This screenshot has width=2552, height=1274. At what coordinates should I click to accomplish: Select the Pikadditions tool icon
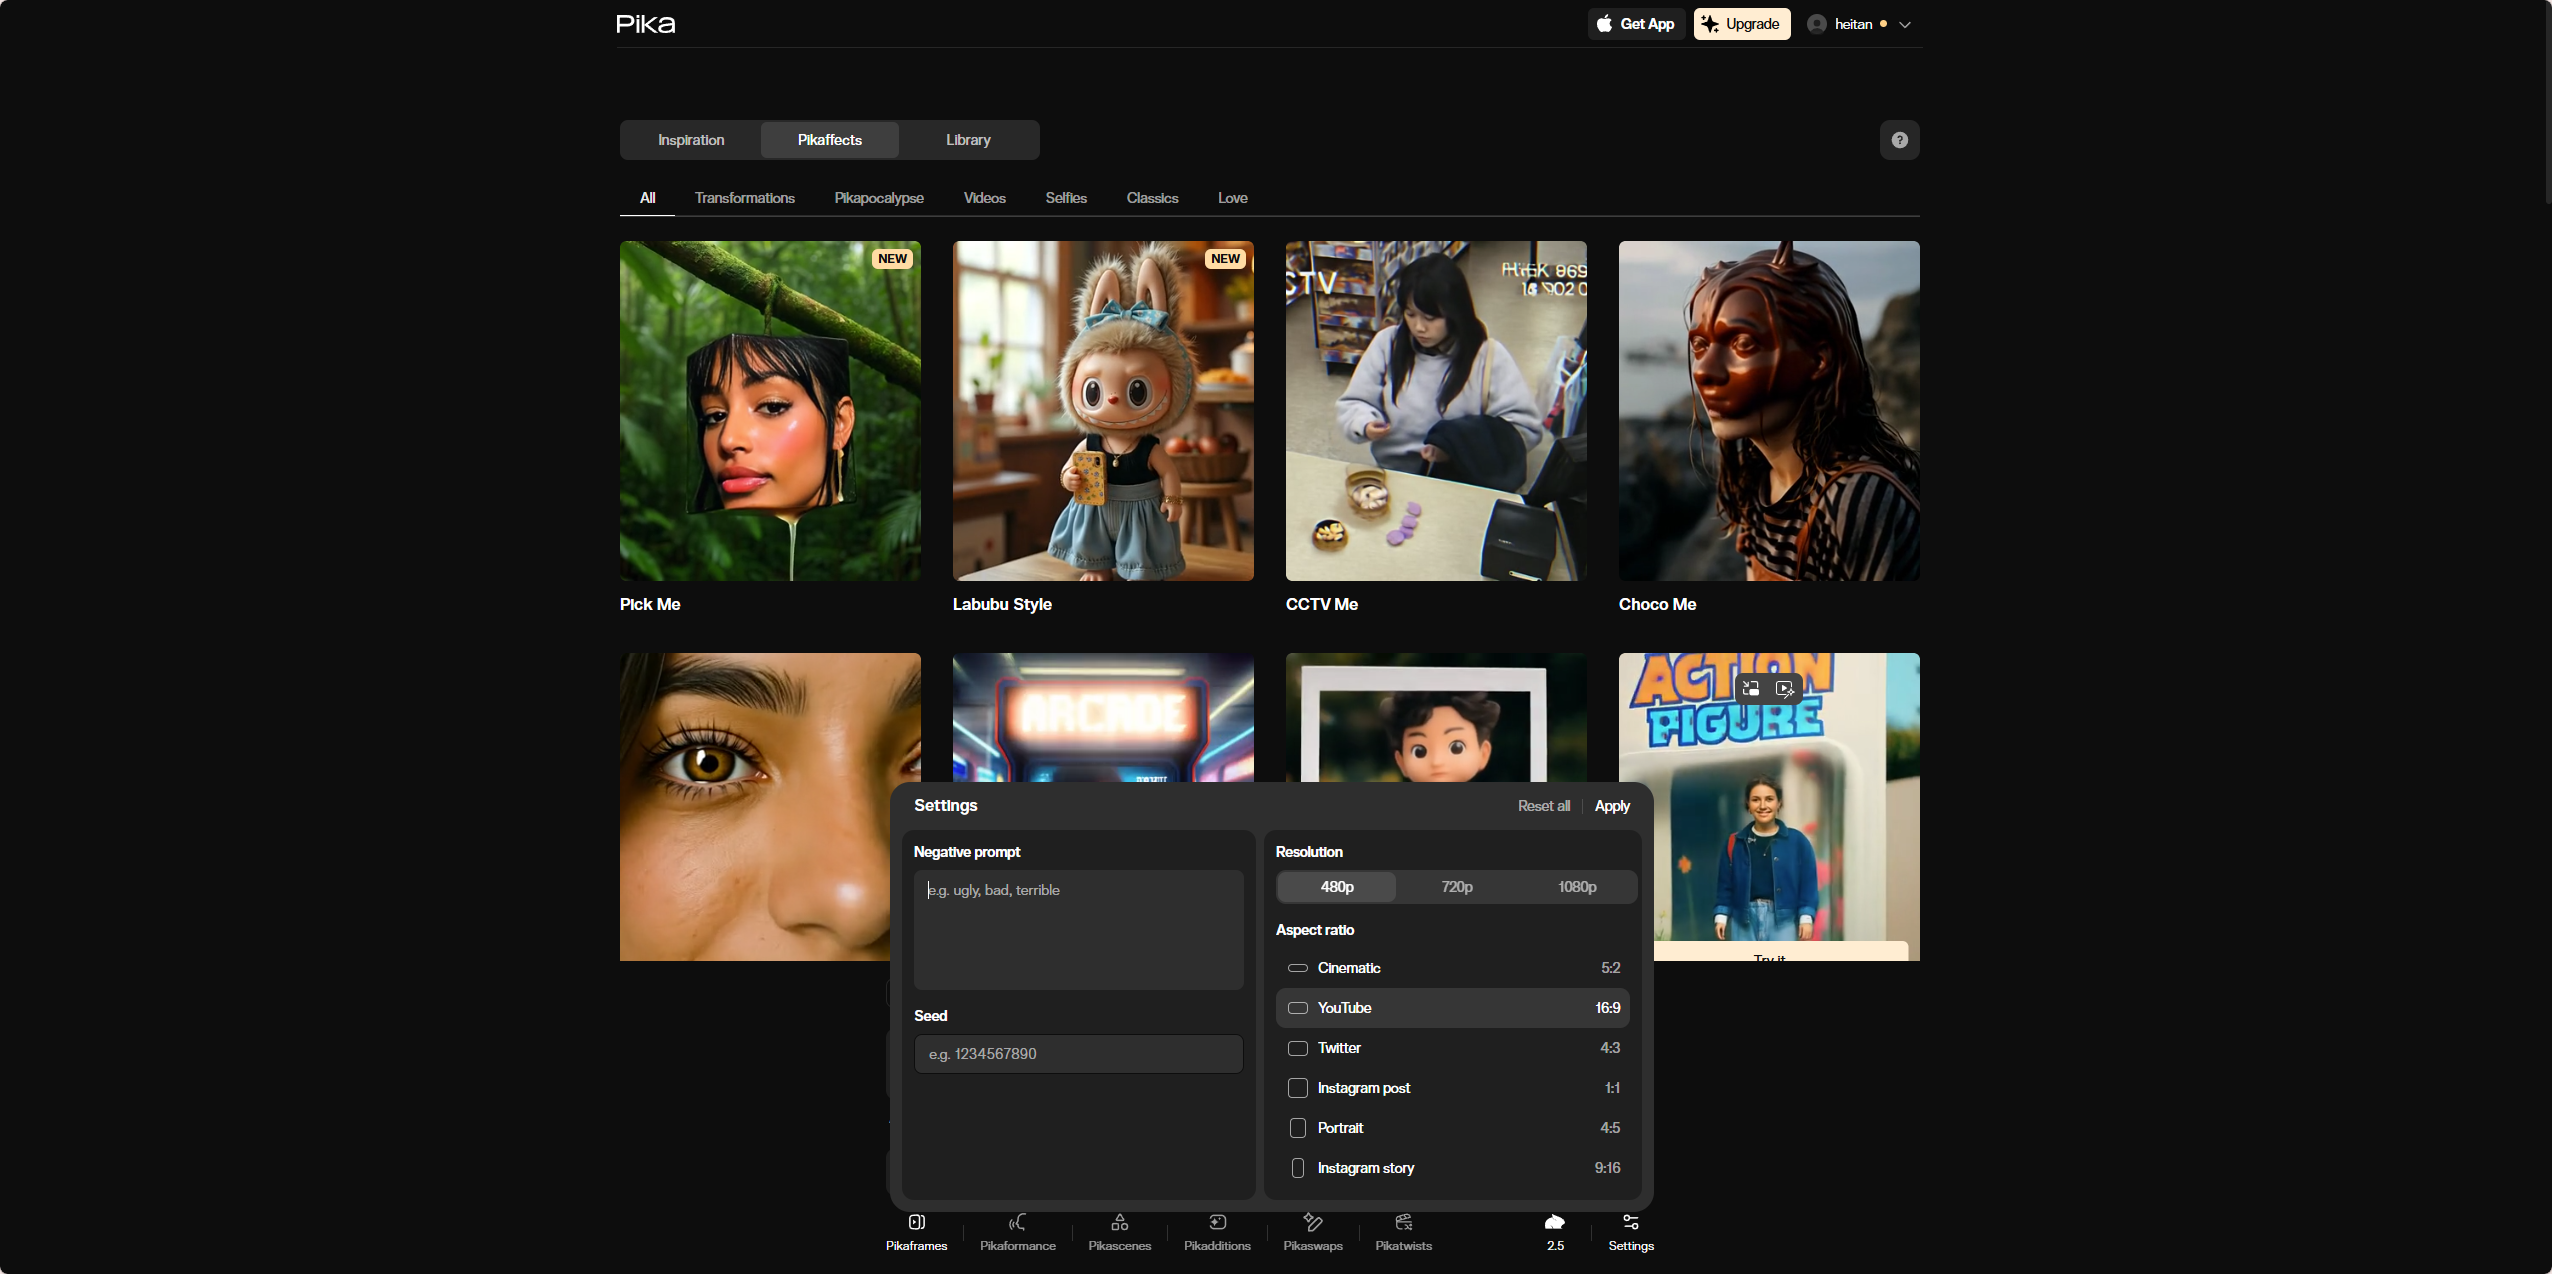(1217, 1223)
